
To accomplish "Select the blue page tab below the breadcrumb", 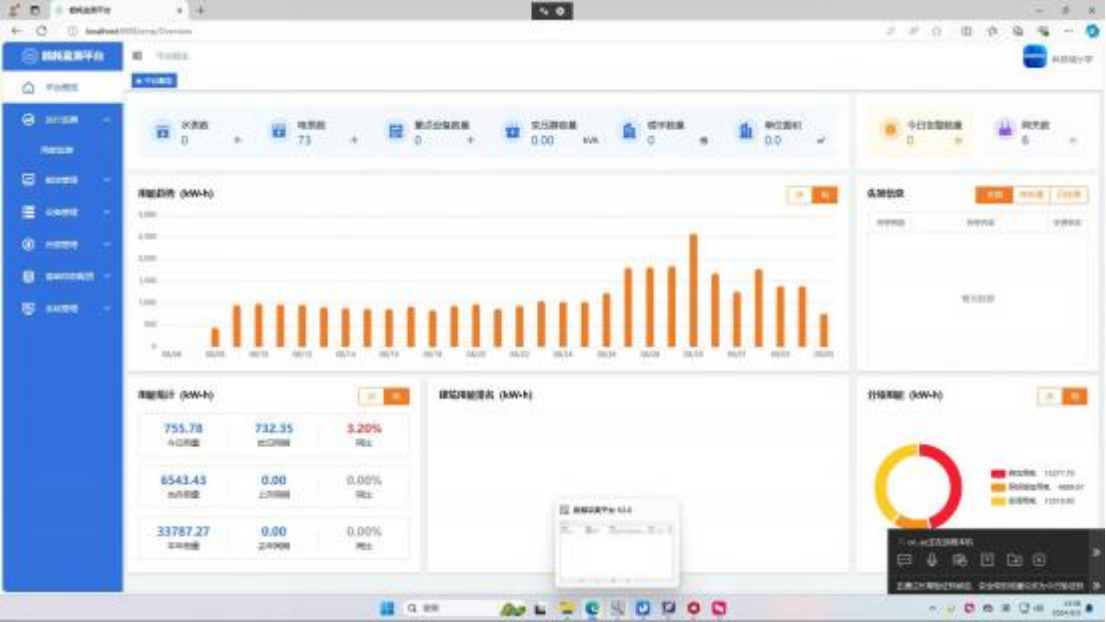I will (x=154, y=80).
